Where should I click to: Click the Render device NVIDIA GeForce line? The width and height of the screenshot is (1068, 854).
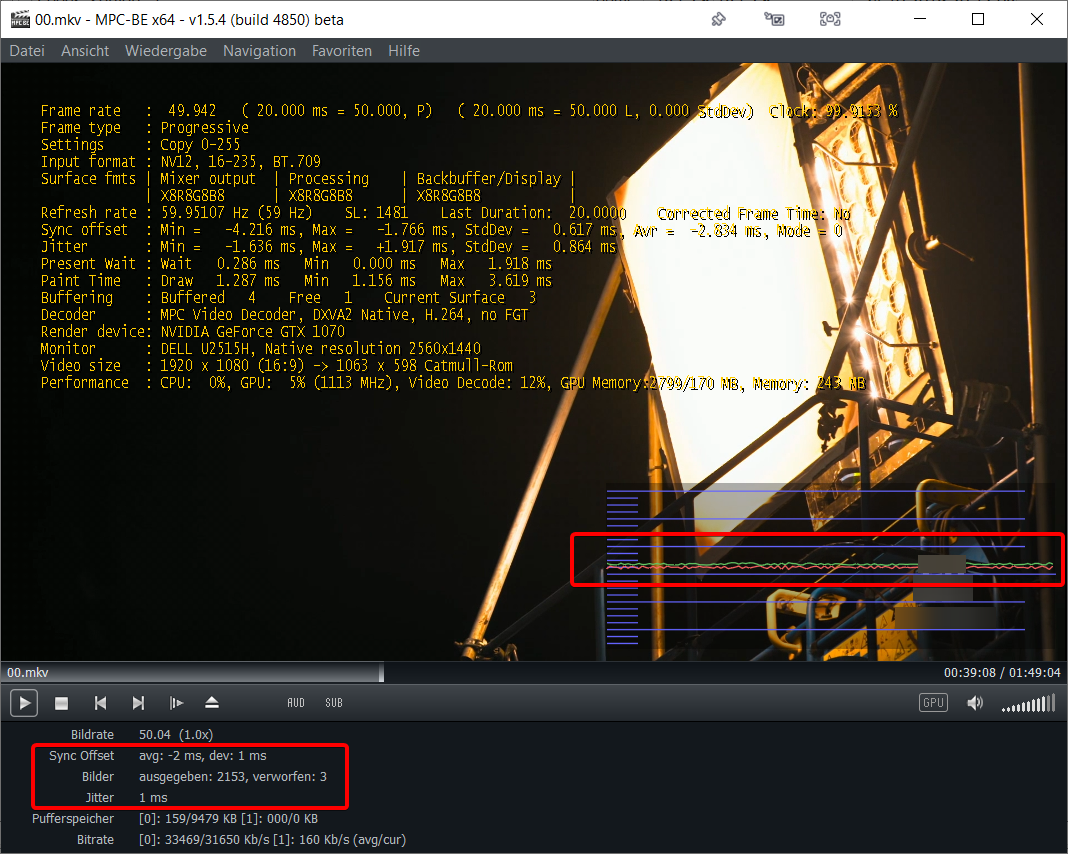(x=193, y=332)
